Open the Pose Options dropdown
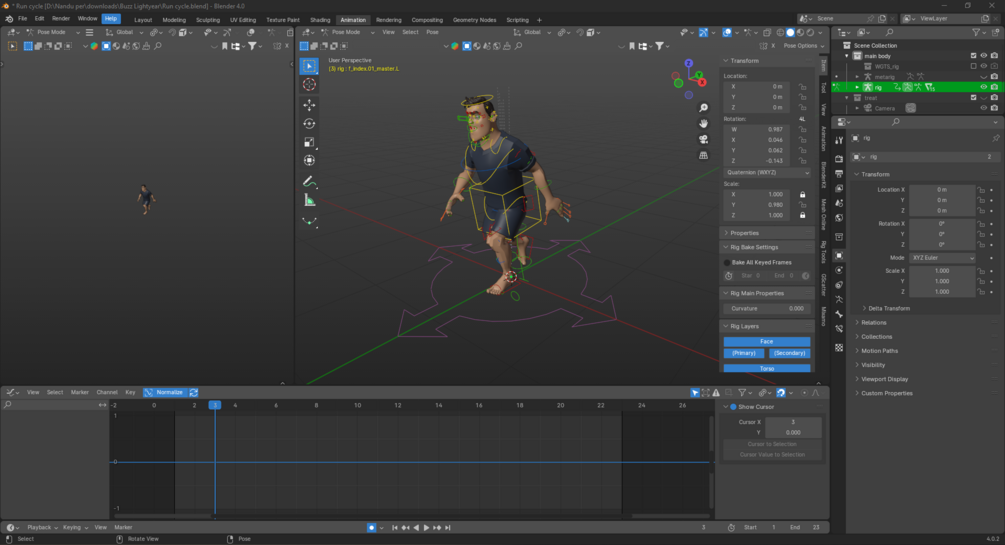The width and height of the screenshot is (1005, 545). (804, 46)
